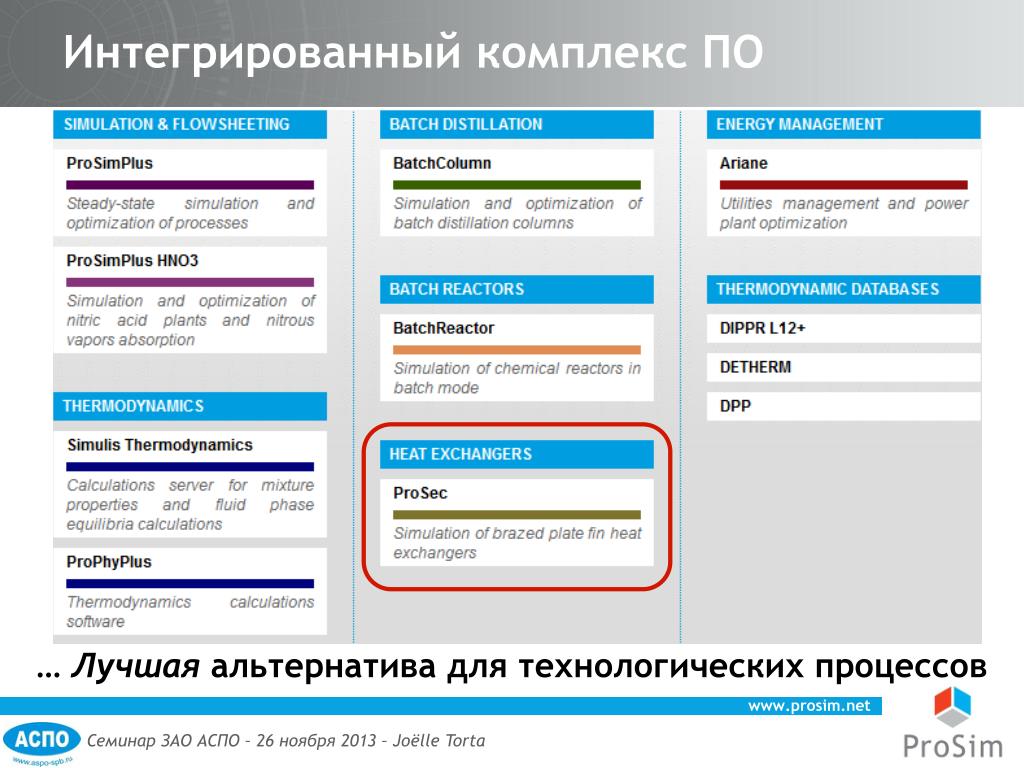This screenshot has height=768, width=1024.
Task: Select the Batch Distillation header
Action: [517, 124]
